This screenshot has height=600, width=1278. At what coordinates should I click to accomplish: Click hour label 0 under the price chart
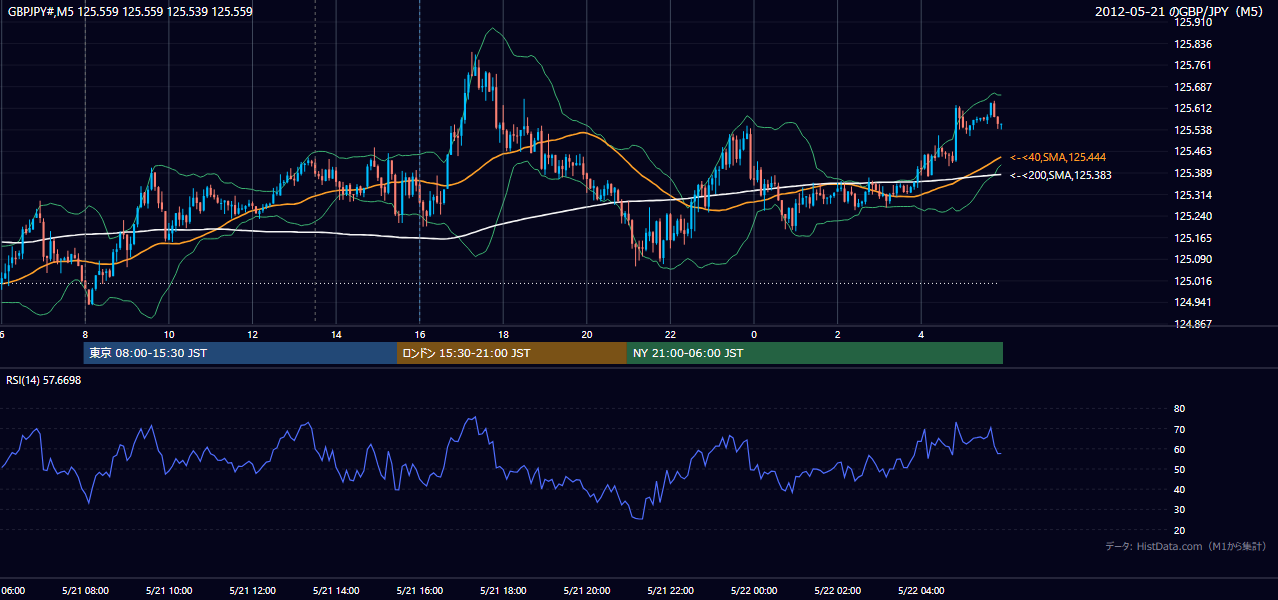(754, 334)
